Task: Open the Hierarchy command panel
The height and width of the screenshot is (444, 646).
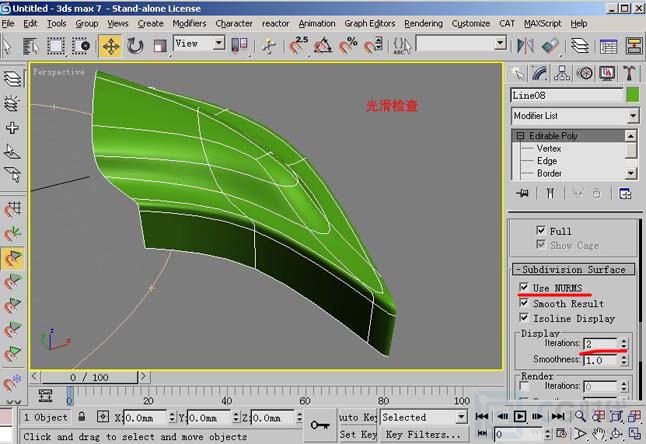Action: click(x=562, y=73)
